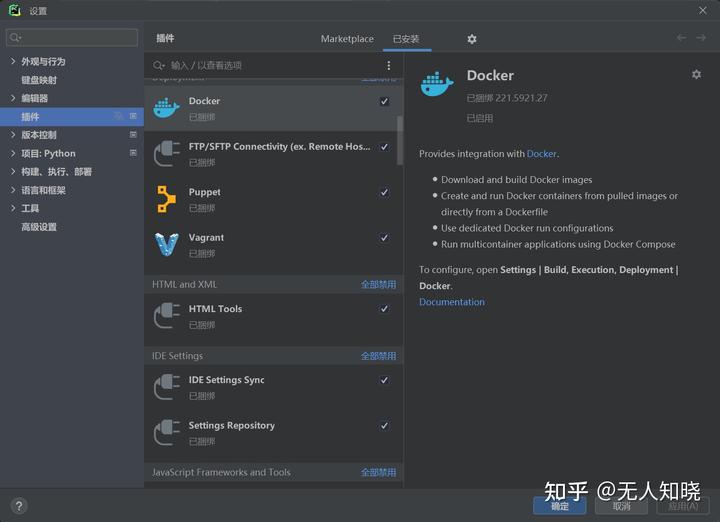Expand the 工具 settings node
Viewport: 720px width, 522px height.
[13, 208]
